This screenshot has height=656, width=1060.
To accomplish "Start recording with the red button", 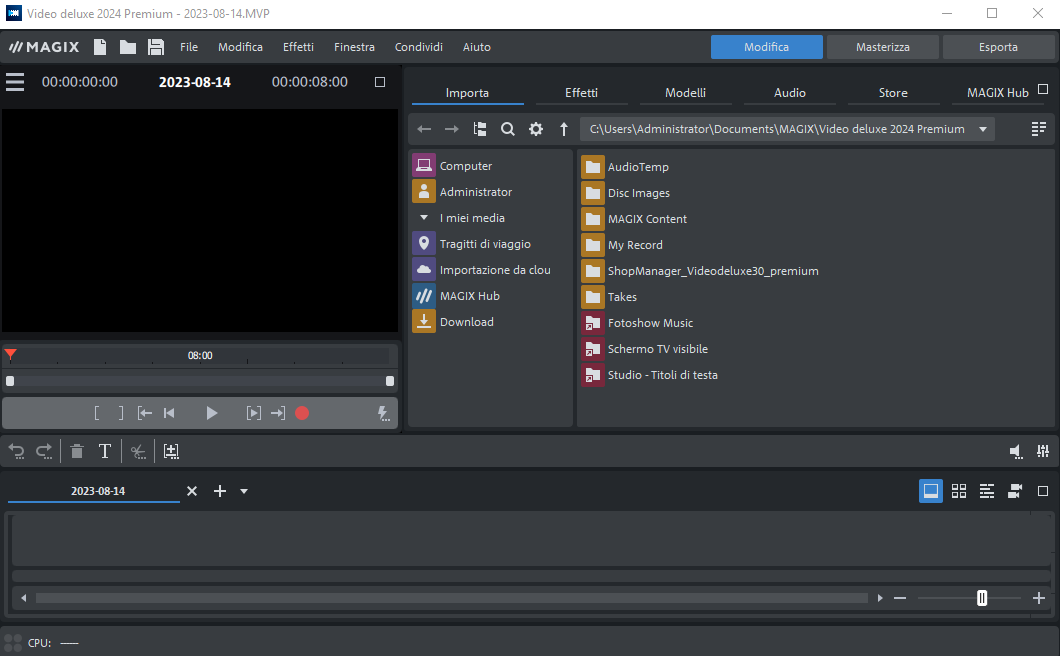I will pos(302,413).
